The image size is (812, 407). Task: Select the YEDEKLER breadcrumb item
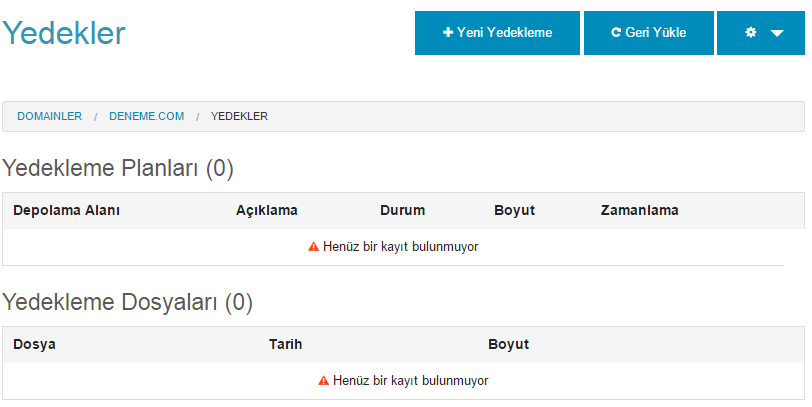tap(239, 116)
